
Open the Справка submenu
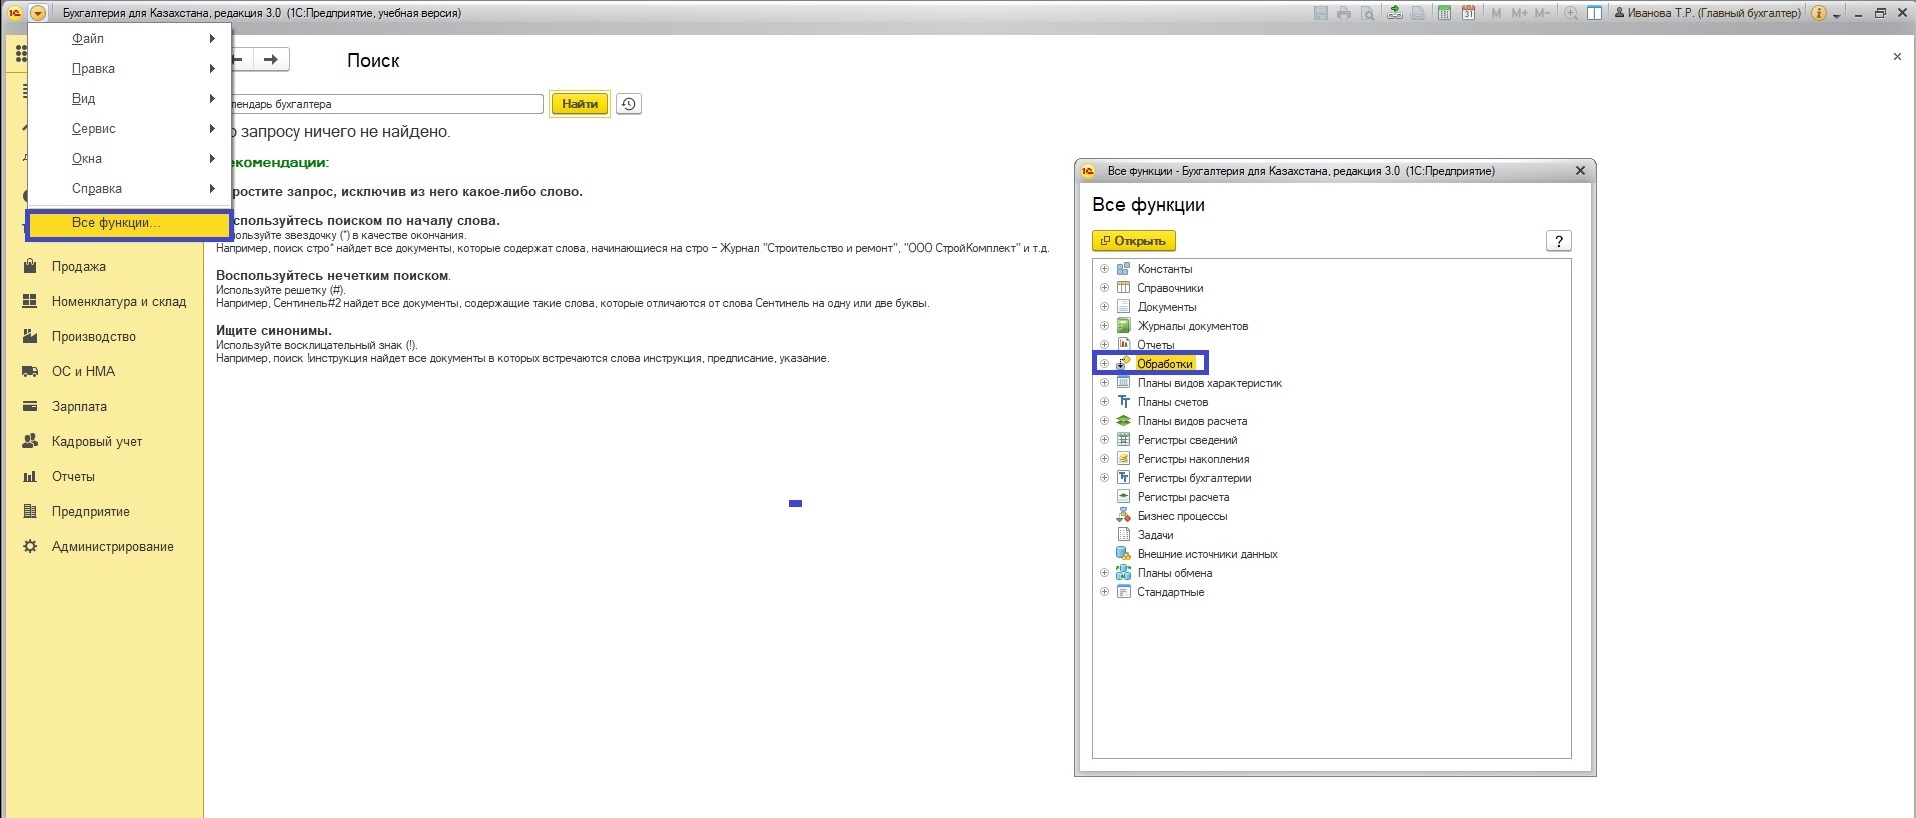(130, 189)
